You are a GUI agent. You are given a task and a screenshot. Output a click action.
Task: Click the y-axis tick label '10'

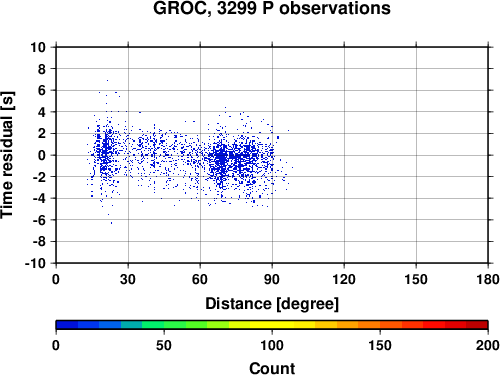(38, 47)
